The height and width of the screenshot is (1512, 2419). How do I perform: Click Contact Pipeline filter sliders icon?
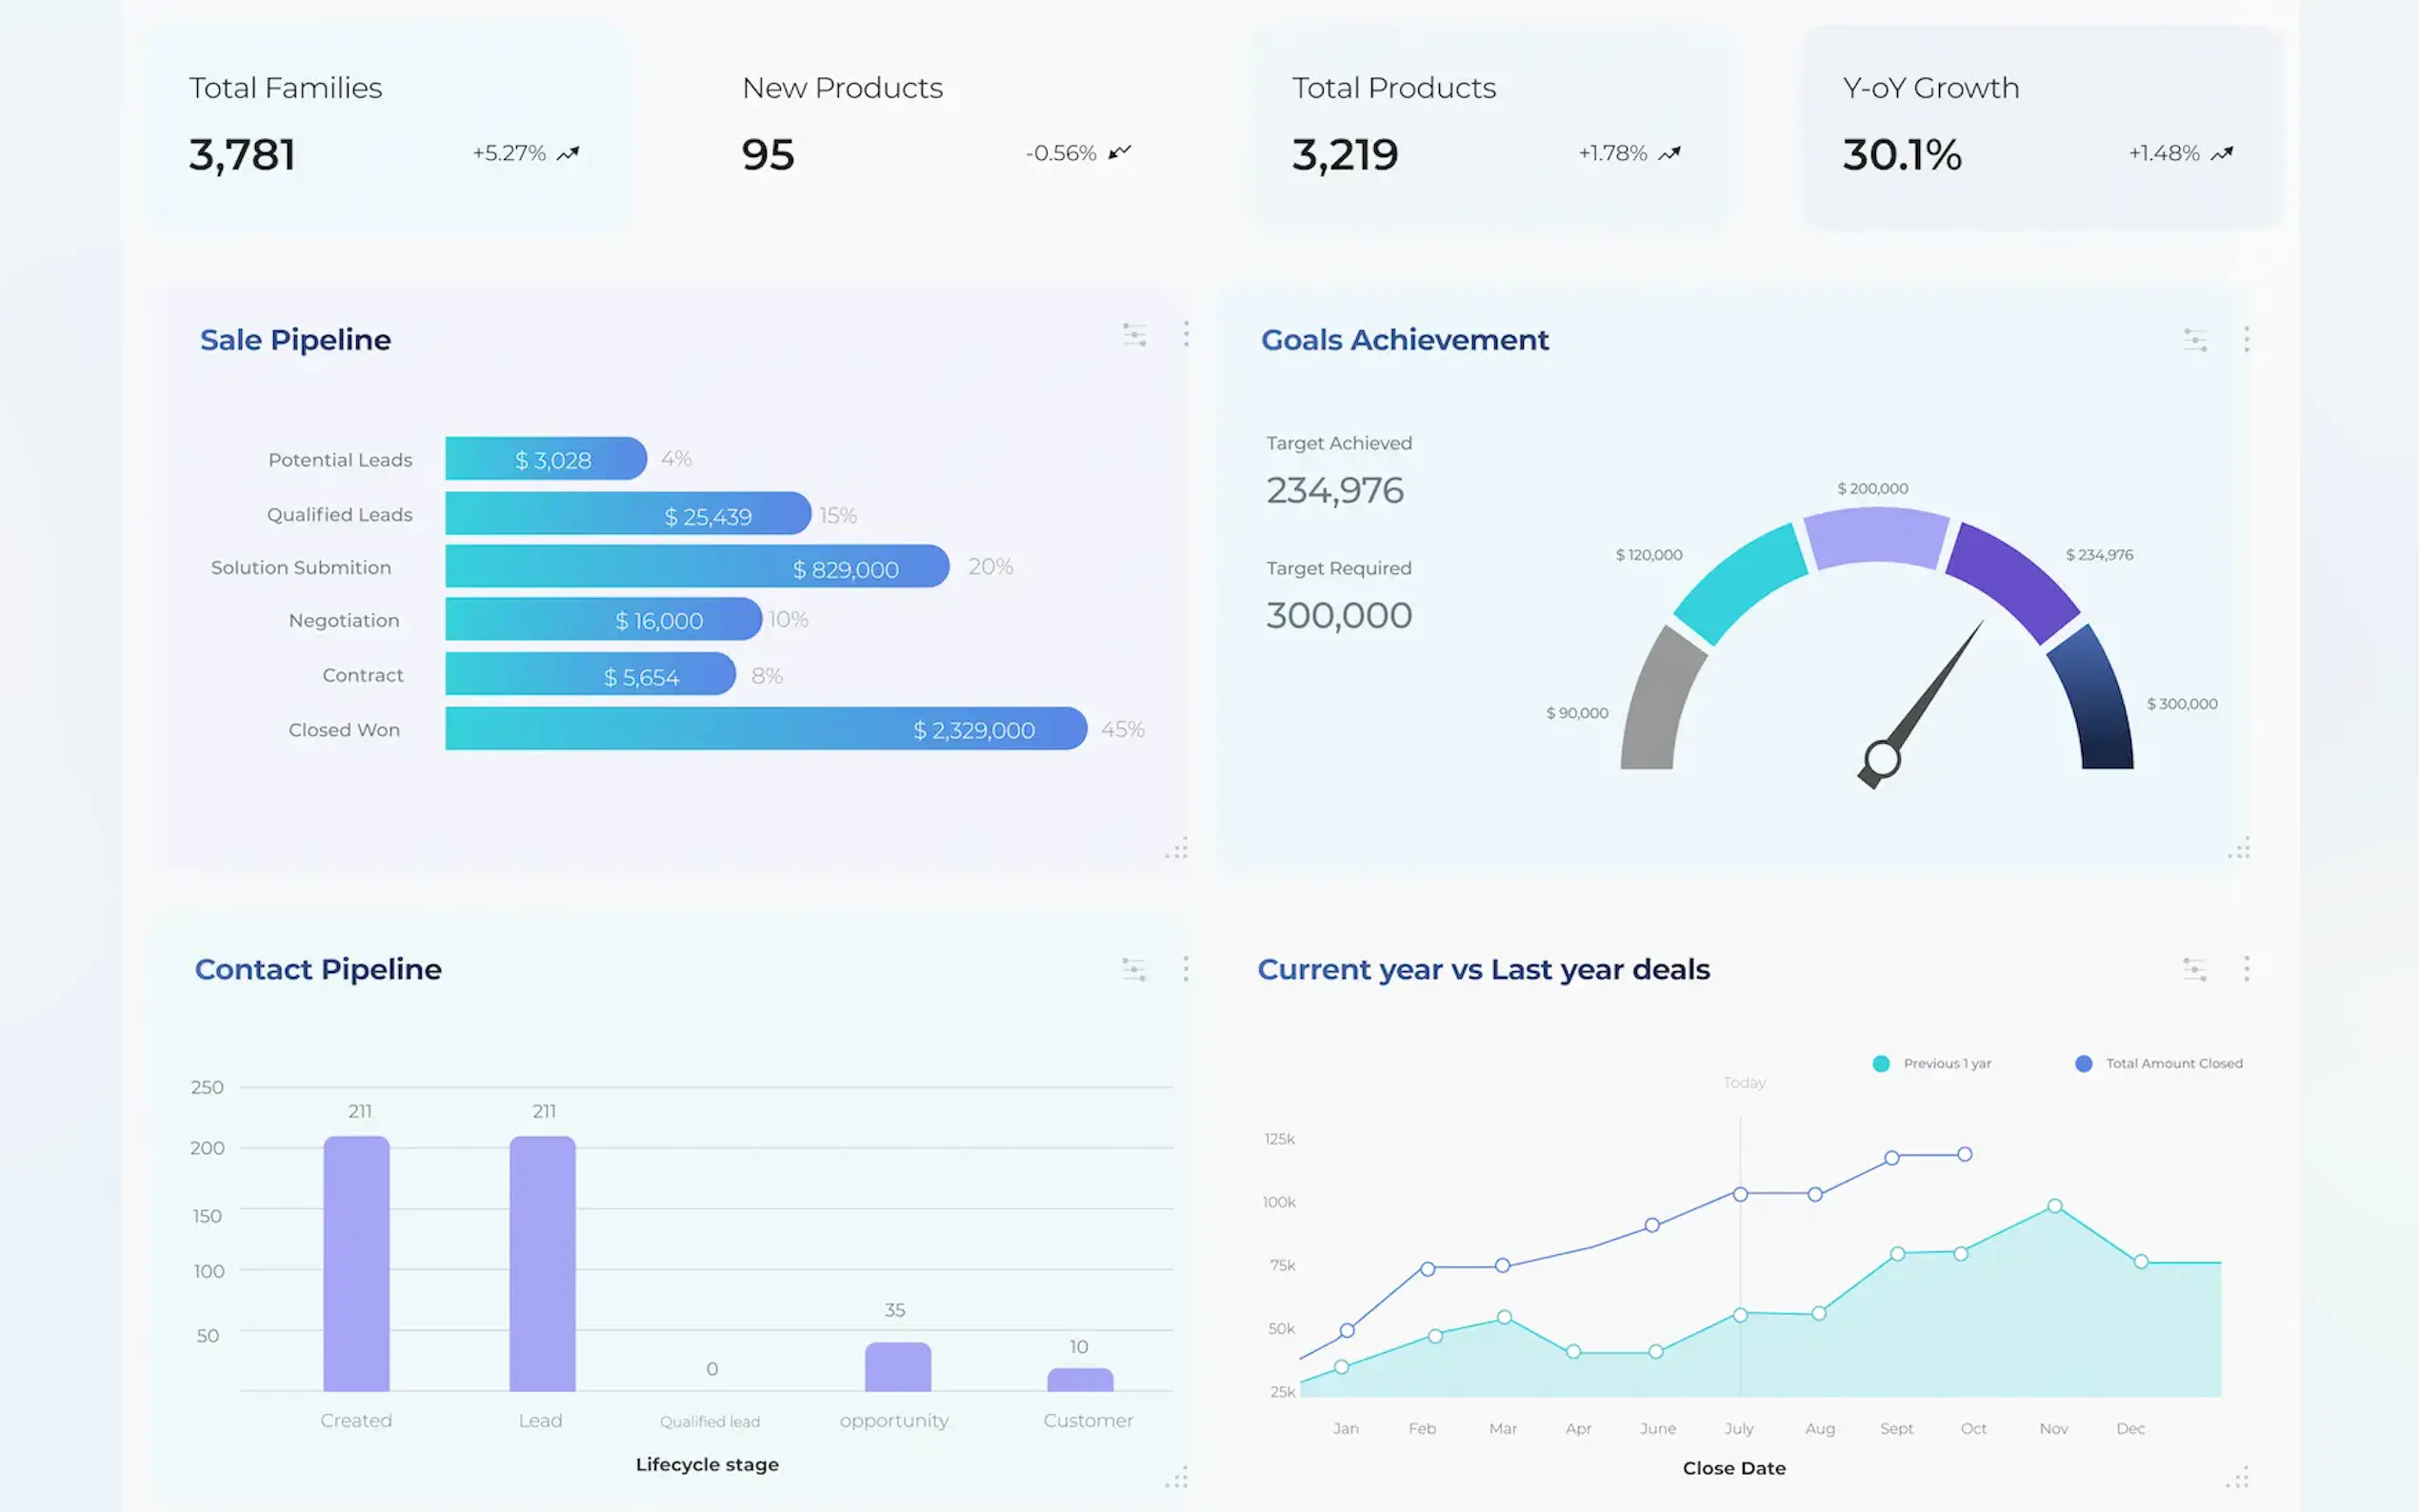(x=1134, y=969)
